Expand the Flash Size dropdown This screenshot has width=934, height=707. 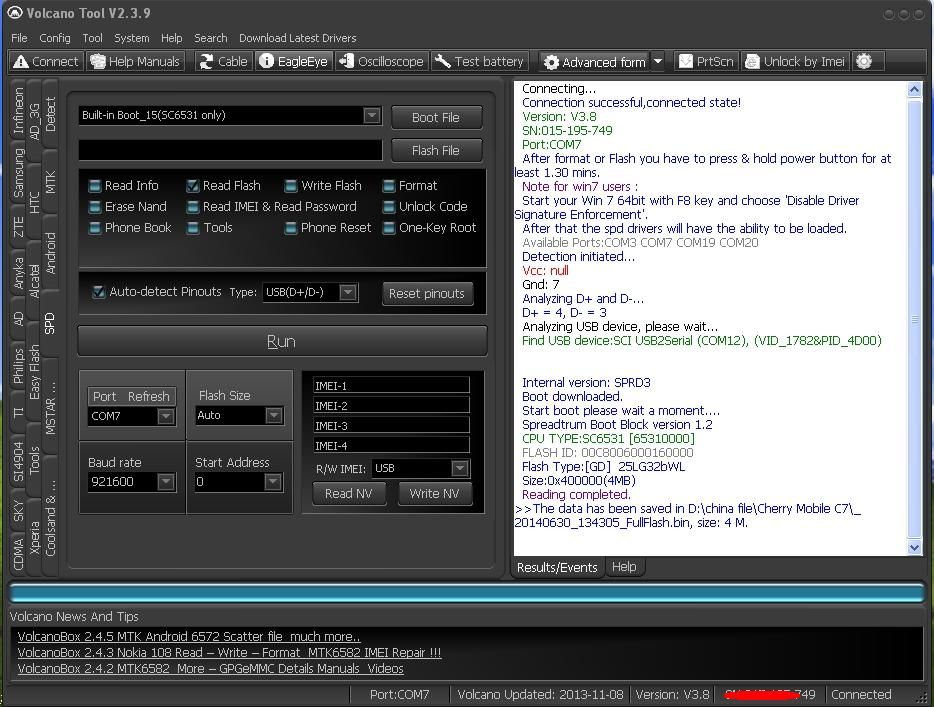(273, 416)
